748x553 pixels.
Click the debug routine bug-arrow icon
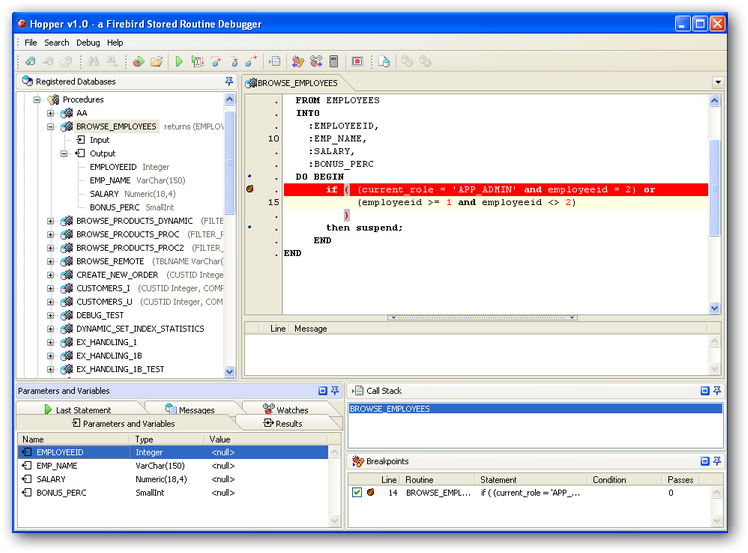tap(138, 61)
